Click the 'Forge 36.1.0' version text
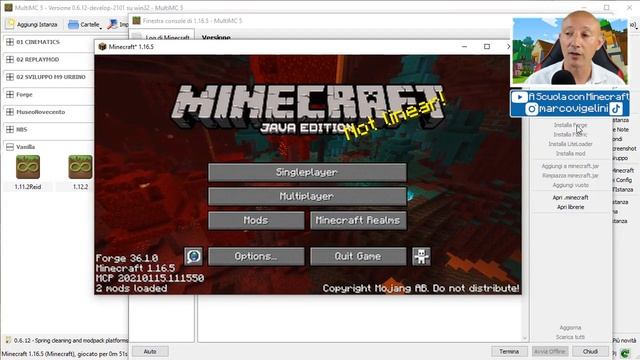640x360 pixels. (127, 258)
